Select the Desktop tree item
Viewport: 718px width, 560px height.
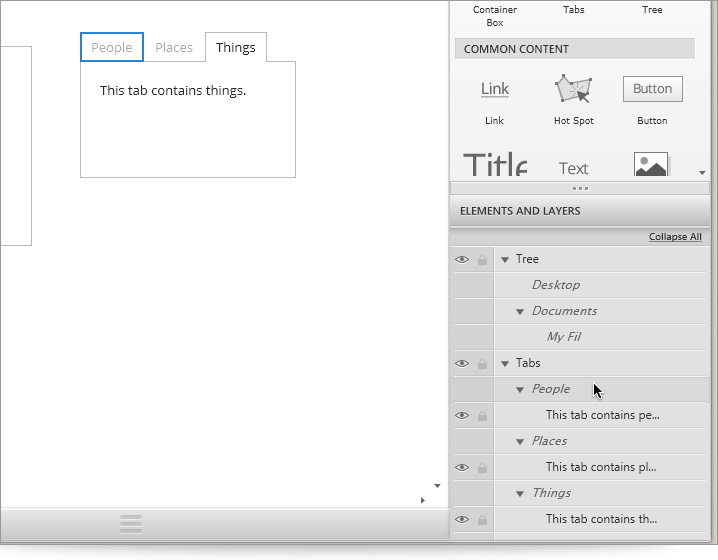click(x=555, y=285)
